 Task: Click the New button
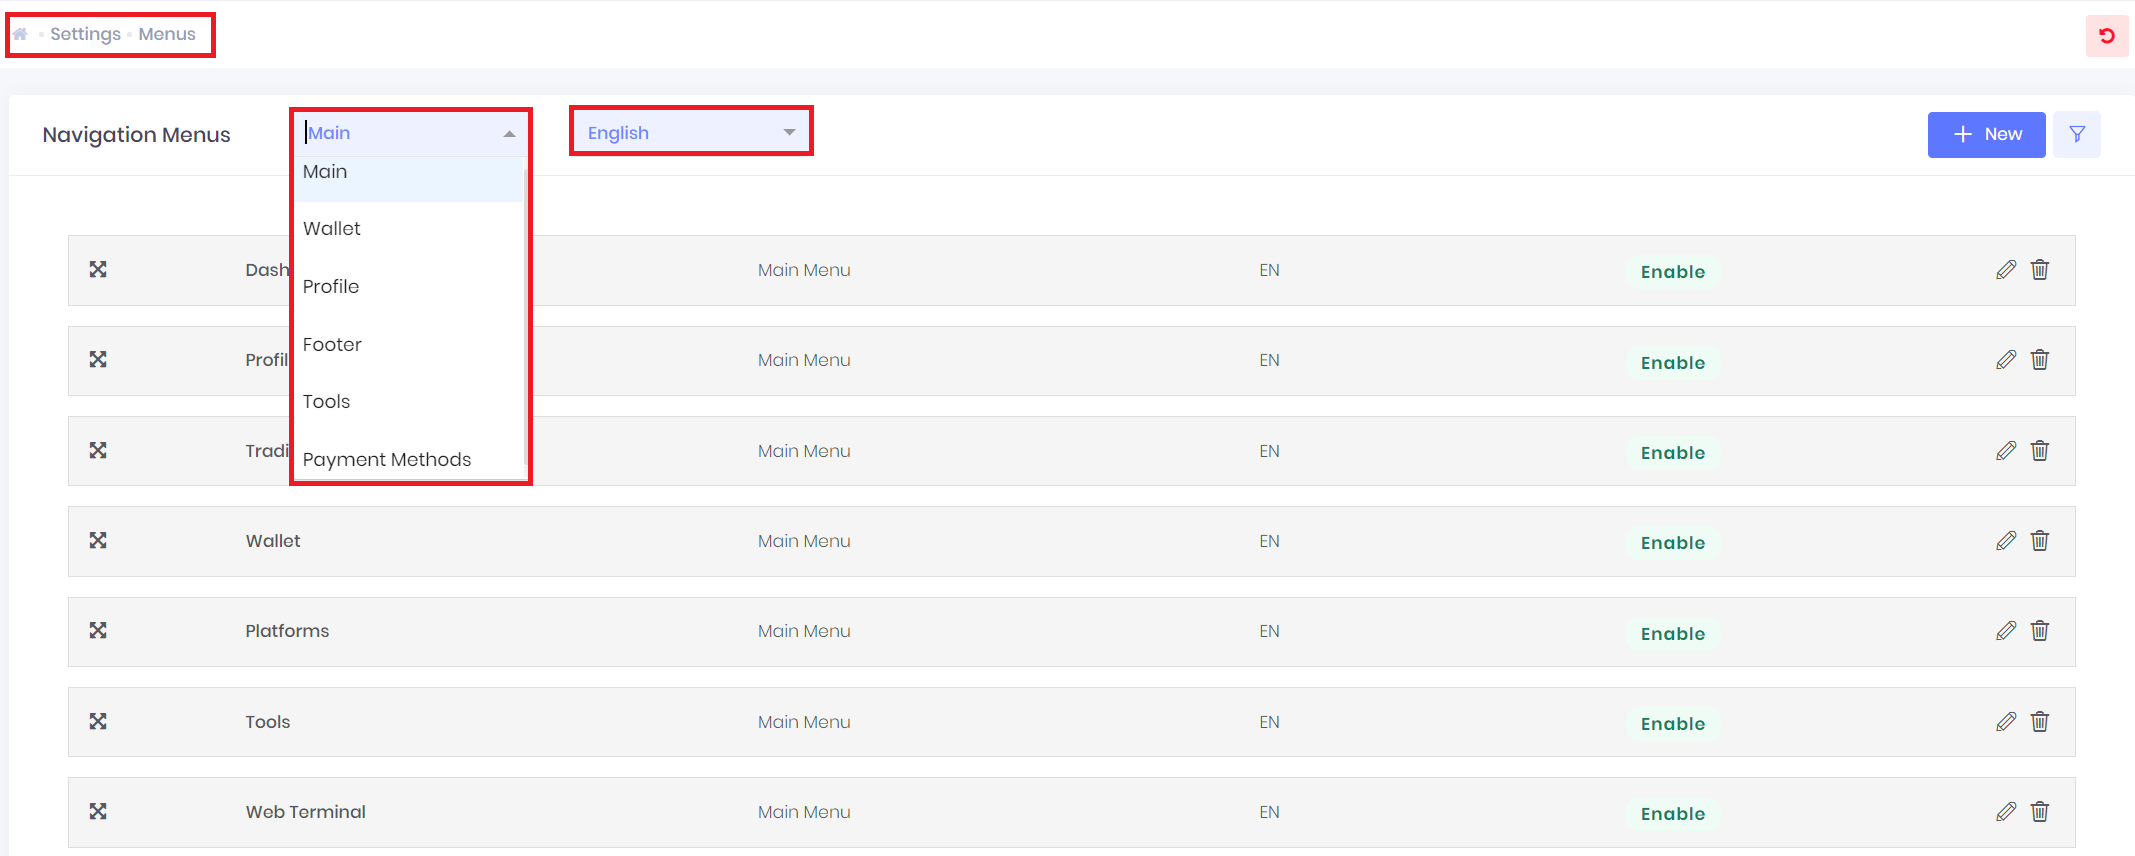1986,134
